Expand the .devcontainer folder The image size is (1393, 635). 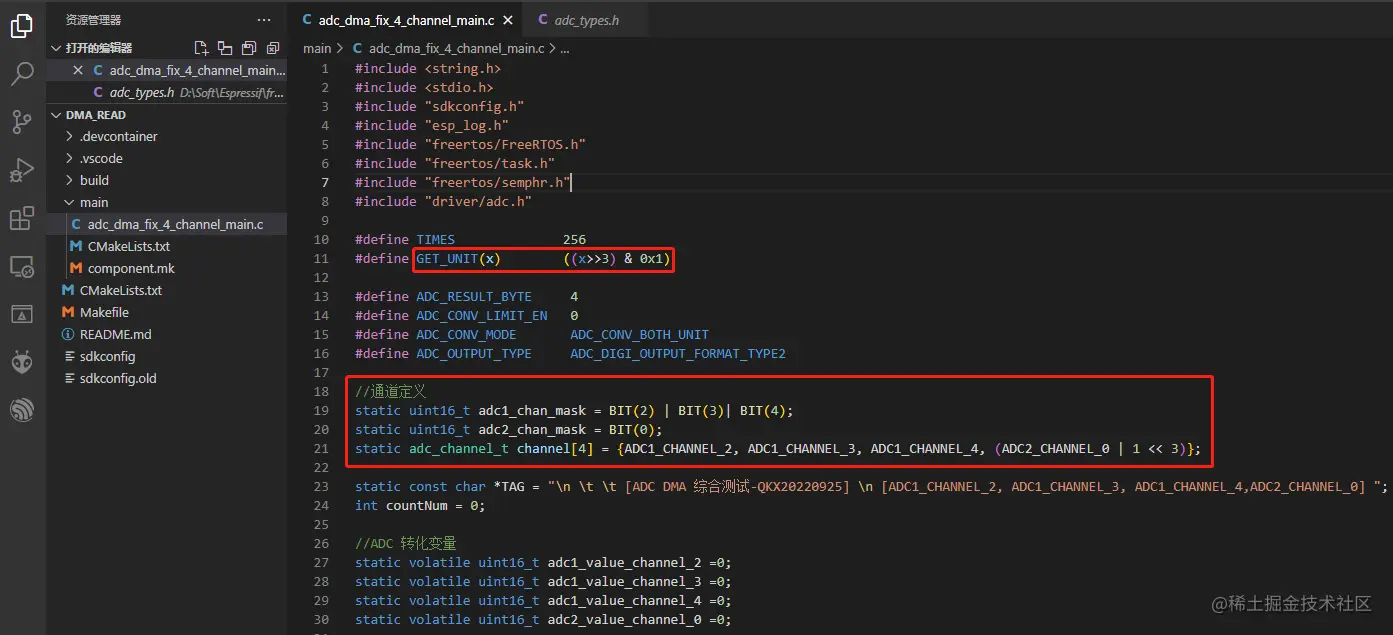point(118,136)
